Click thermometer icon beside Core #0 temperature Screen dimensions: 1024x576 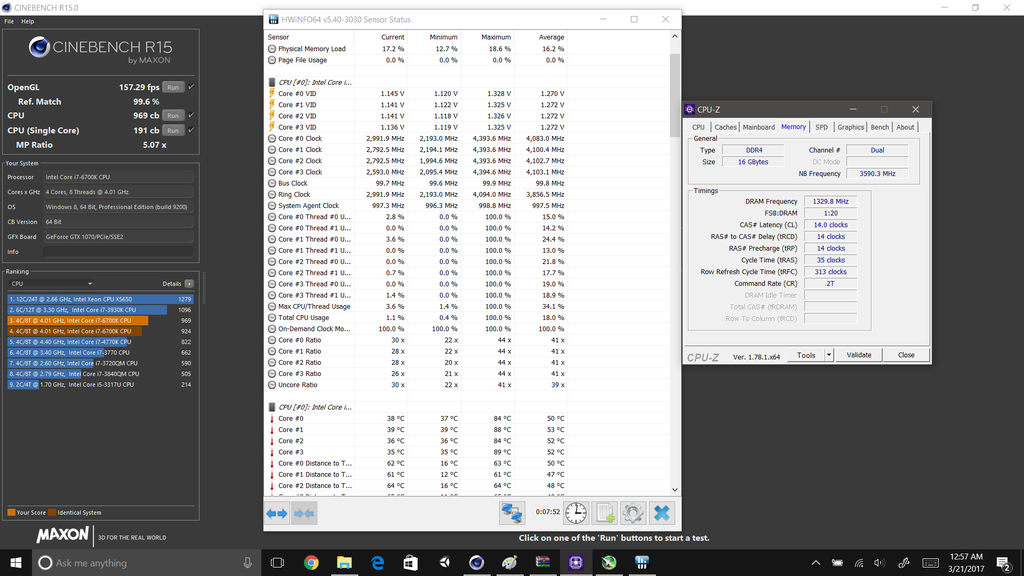(x=272, y=419)
